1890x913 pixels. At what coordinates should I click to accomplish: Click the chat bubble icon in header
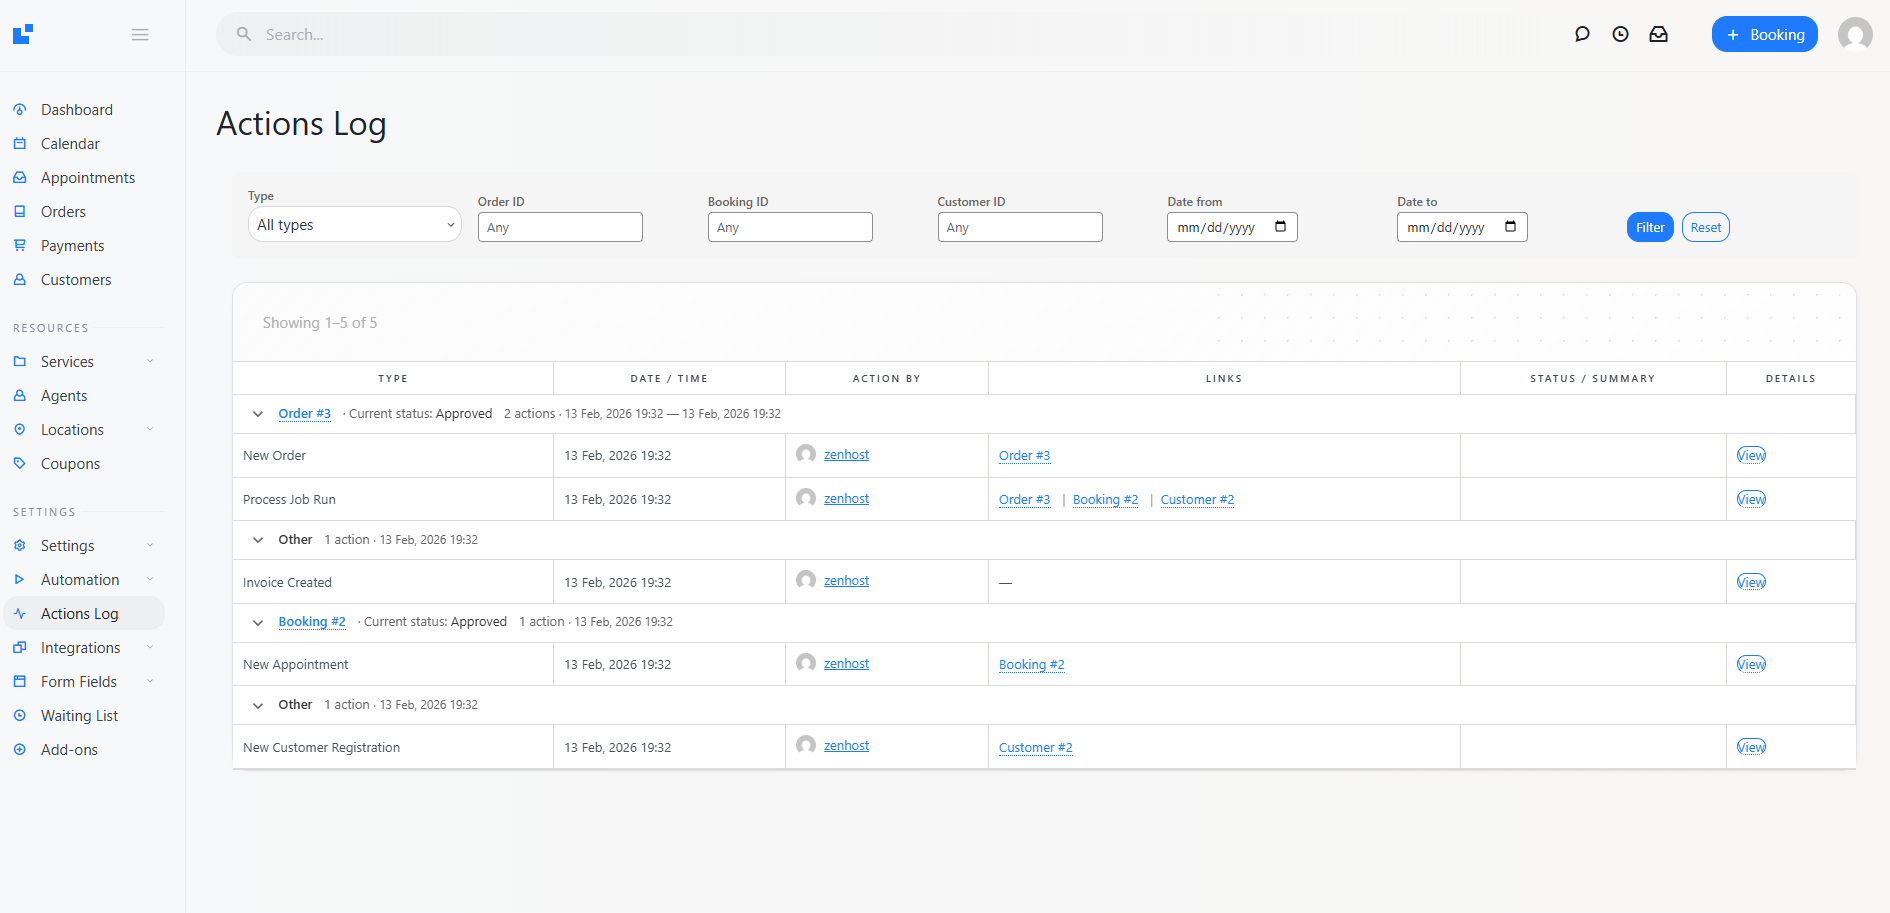tap(1582, 34)
